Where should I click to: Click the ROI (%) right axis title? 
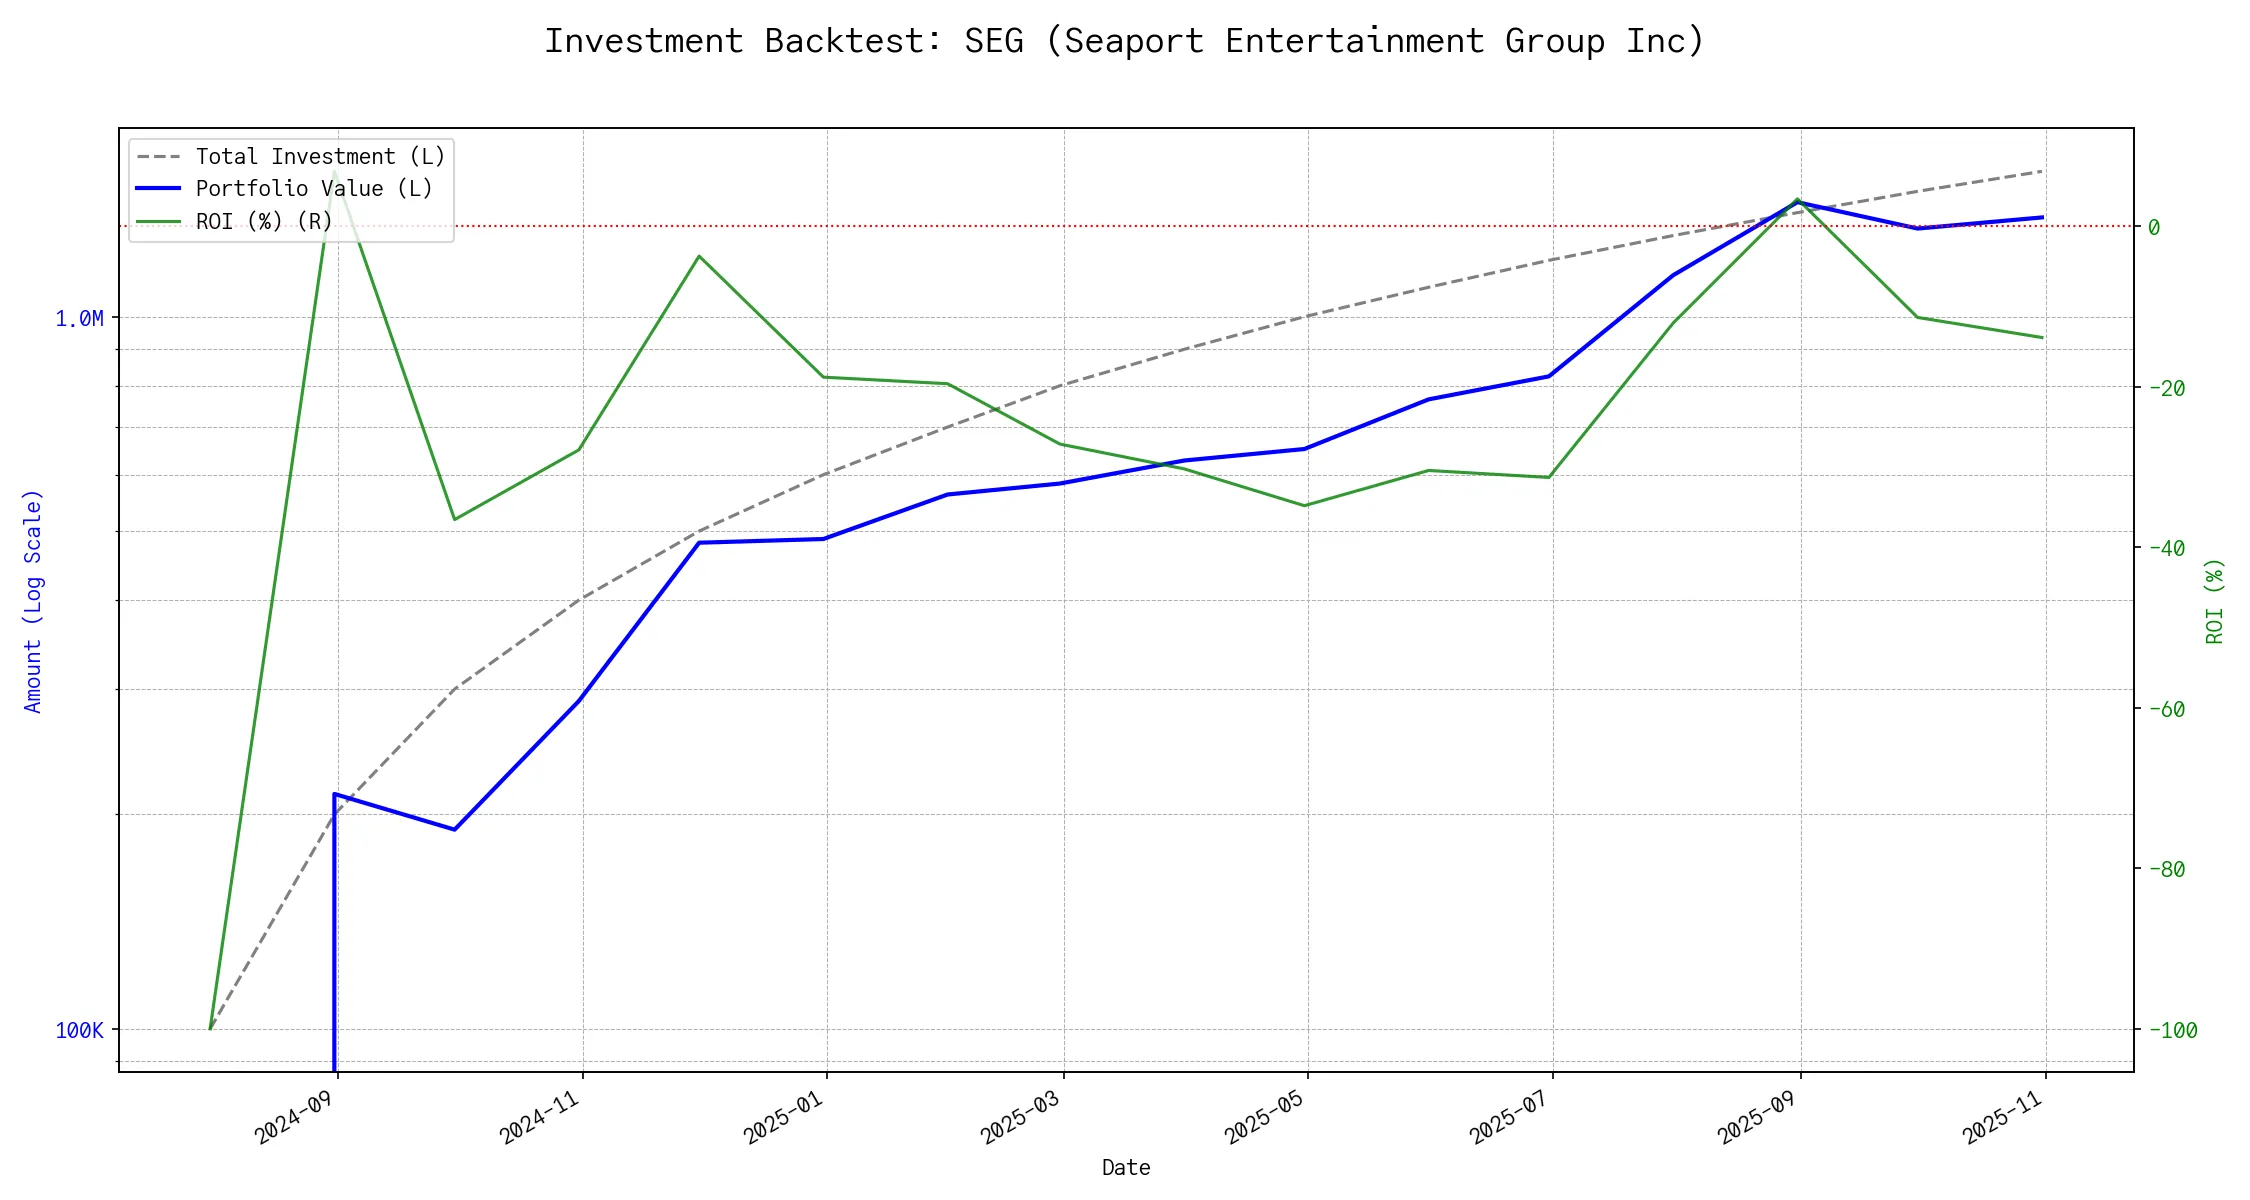pyautogui.click(x=2214, y=601)
